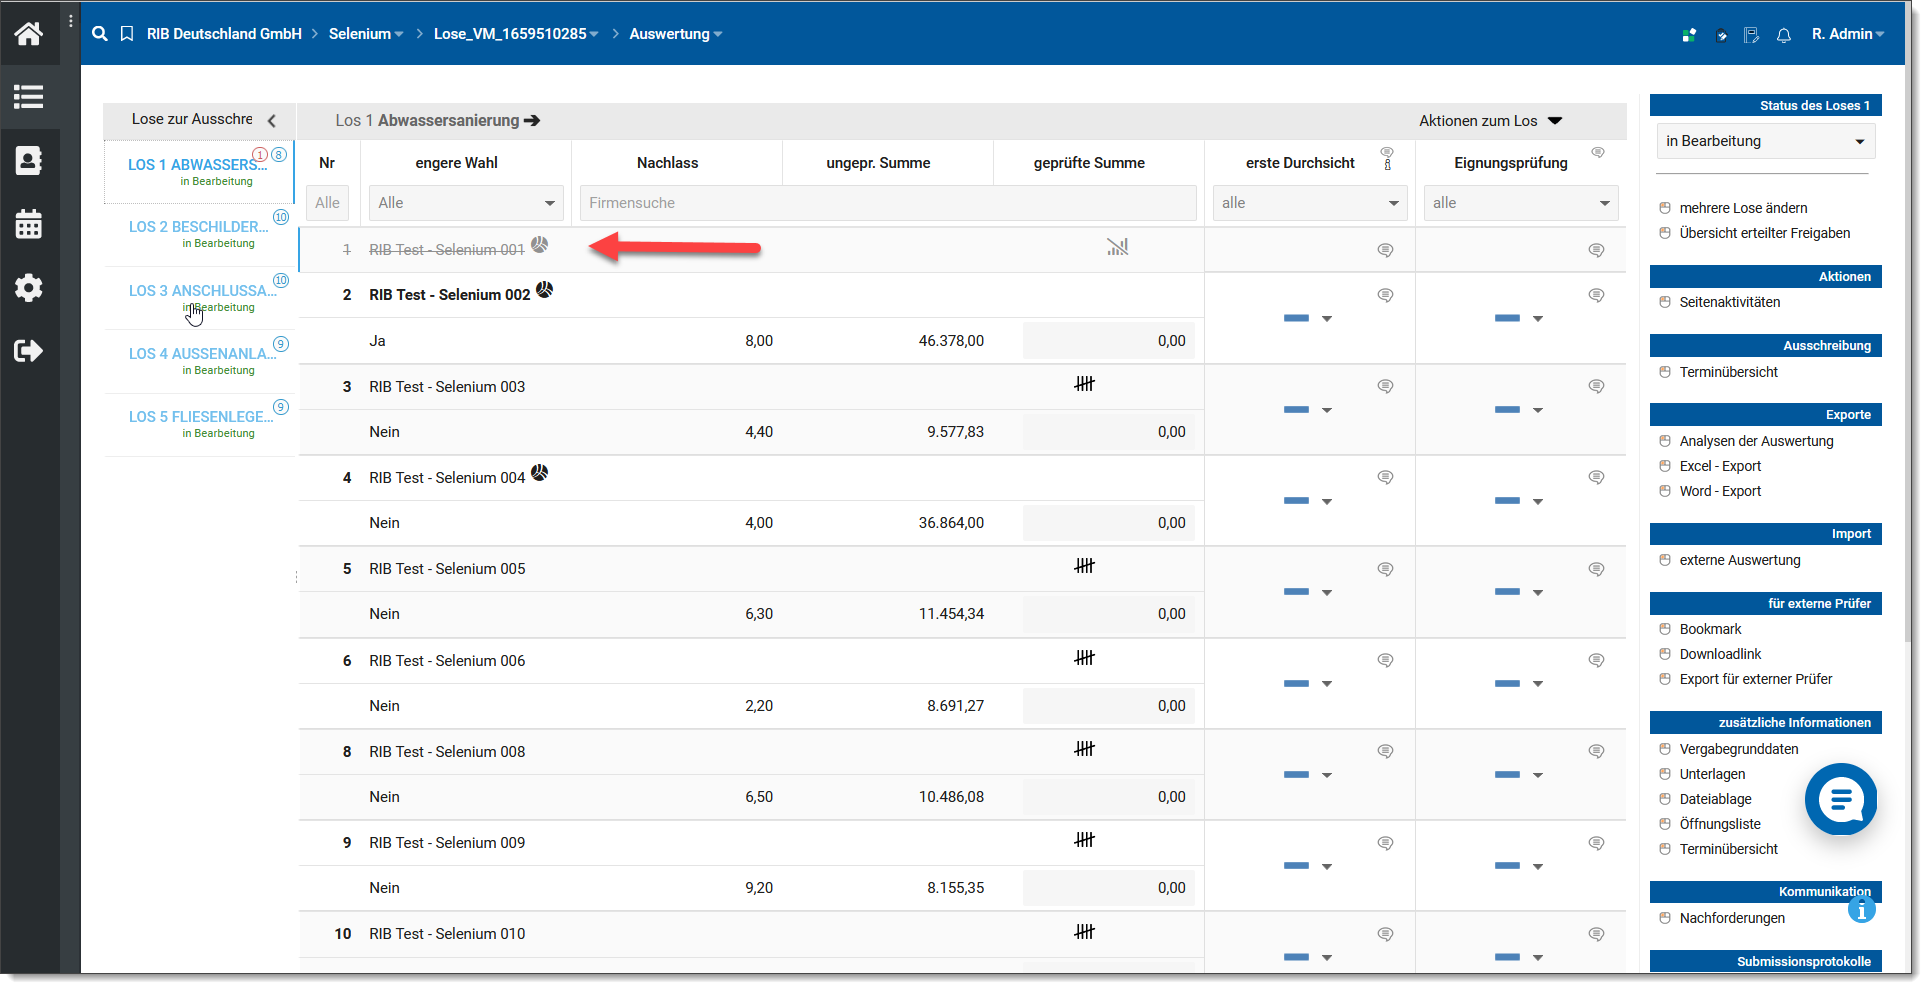The height and width of the screenshot is (989, 1927).
Task: Expand the engere Wahl 'Alle' filter dropdown
Action: (466, 203)
